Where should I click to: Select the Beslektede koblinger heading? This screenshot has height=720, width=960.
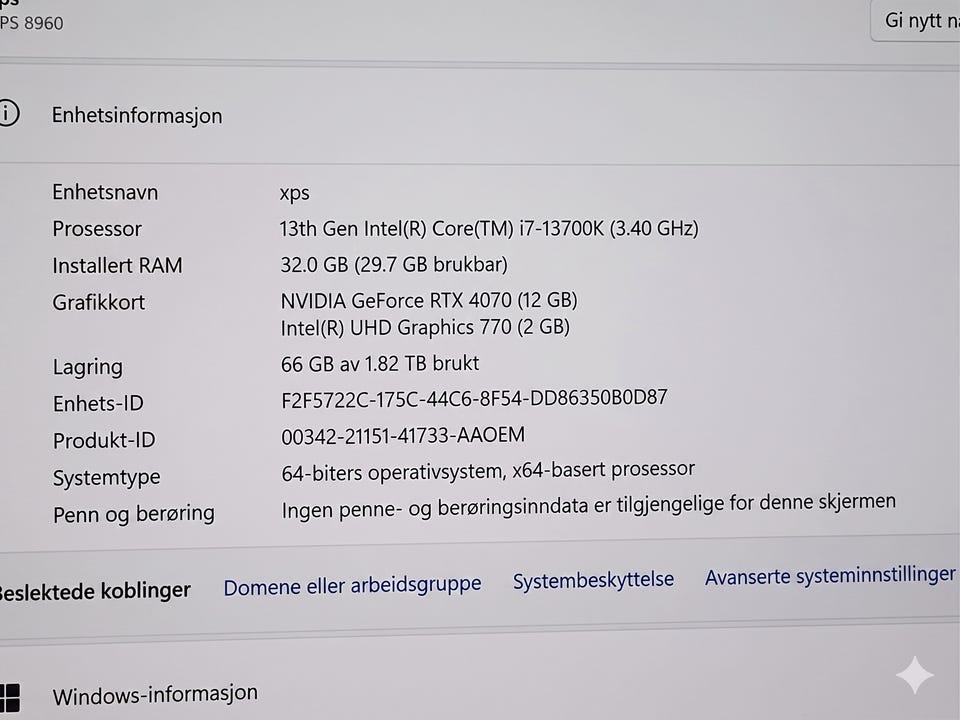point(95,591)
